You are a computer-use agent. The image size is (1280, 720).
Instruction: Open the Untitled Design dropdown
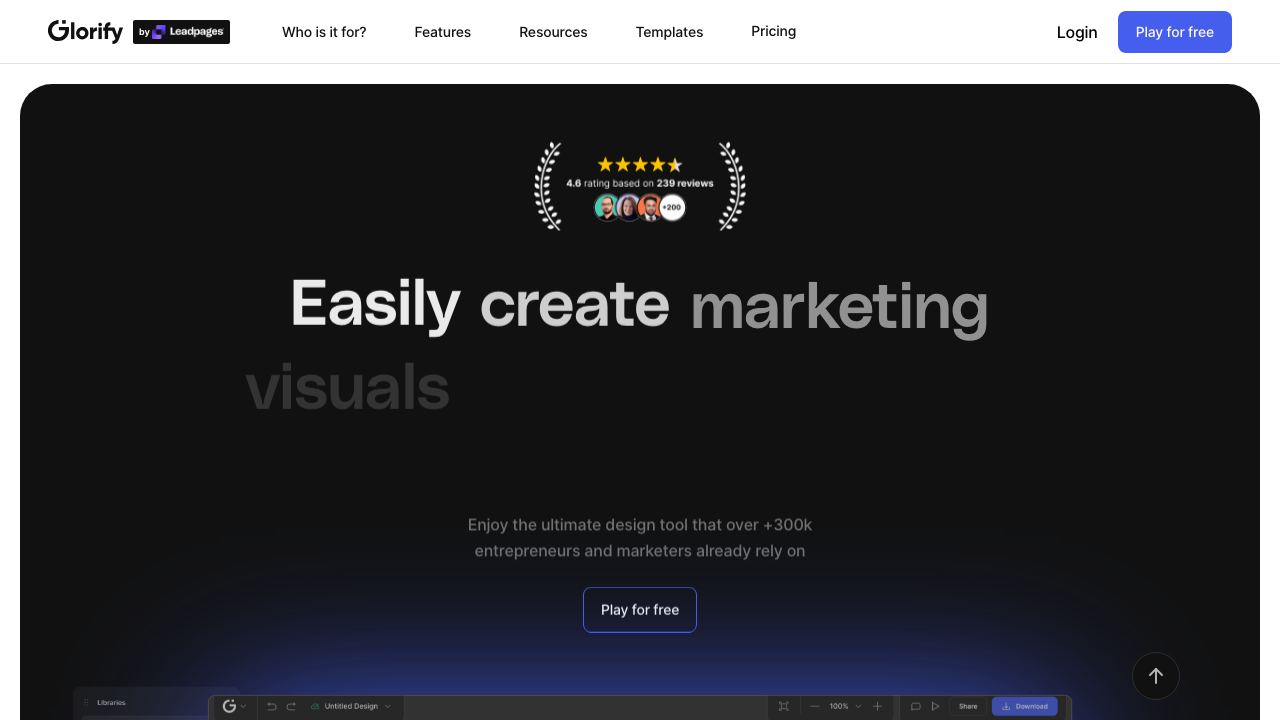pyautogui.click(x=351, y=706)
